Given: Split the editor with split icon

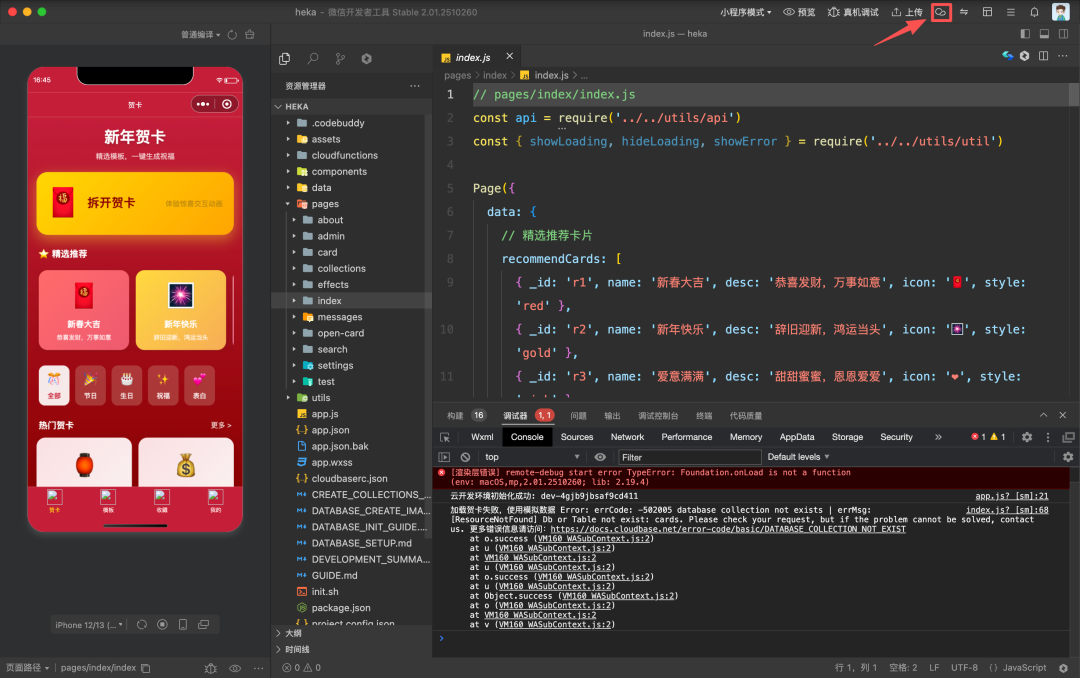Looking at the screenshot, I should (1043, 56).
